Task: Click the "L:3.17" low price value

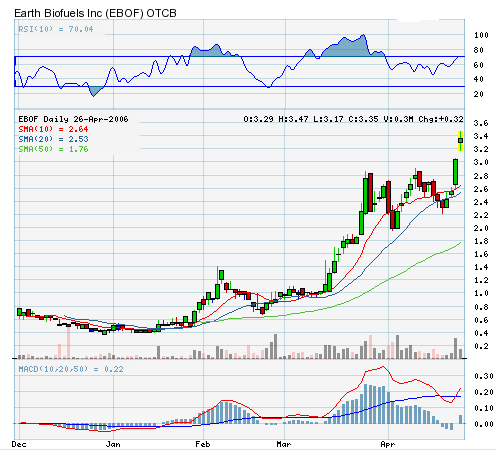Action: 328,119
